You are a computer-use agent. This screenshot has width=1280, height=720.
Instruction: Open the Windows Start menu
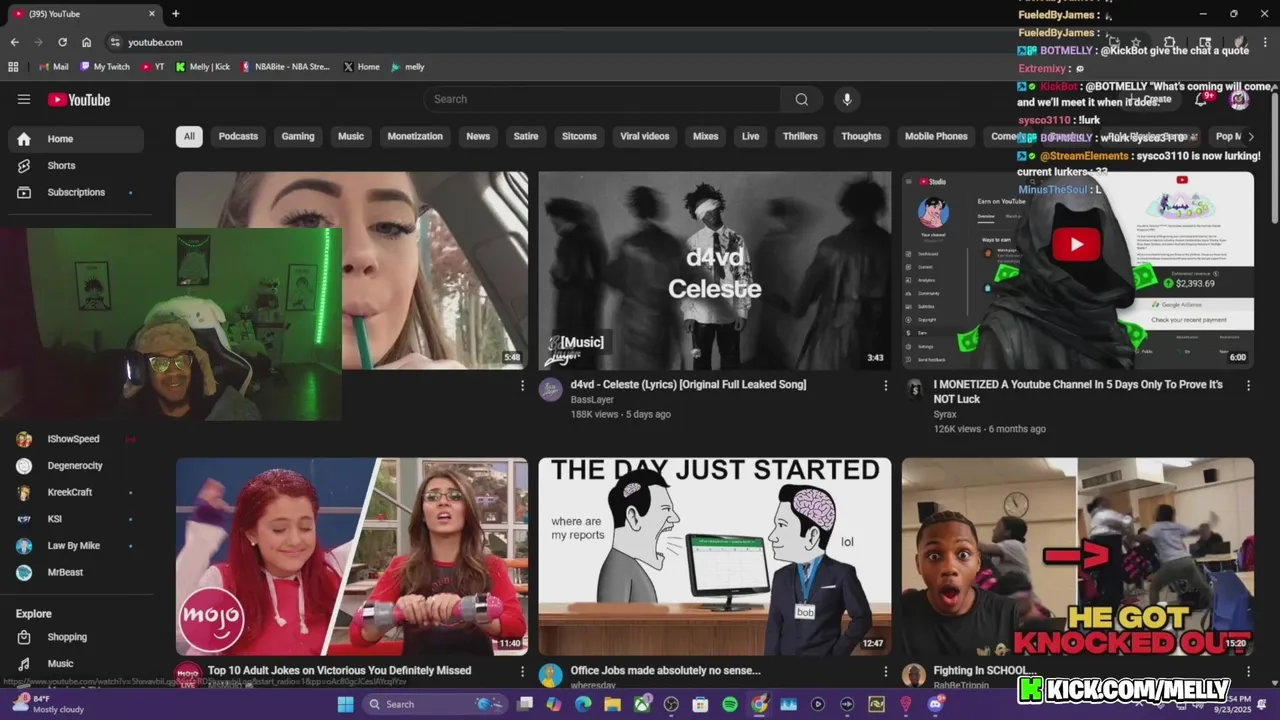(x=345, y=704)
